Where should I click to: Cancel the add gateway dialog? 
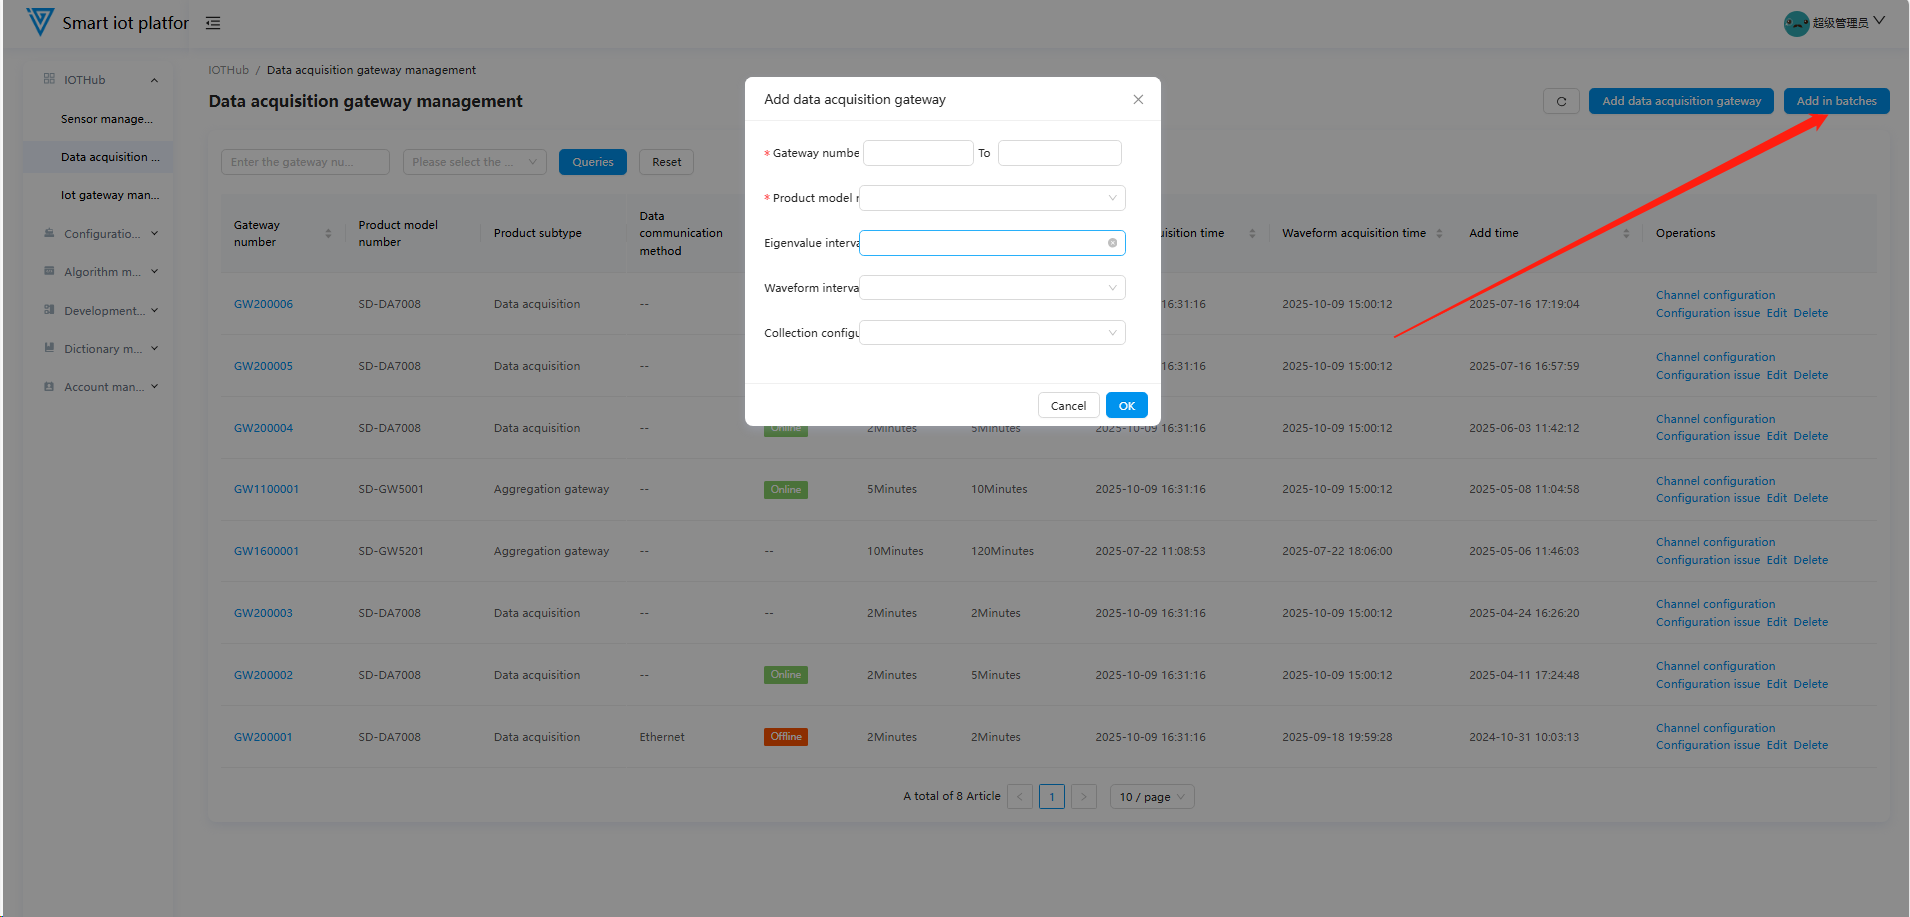(x=1068, y=405)
